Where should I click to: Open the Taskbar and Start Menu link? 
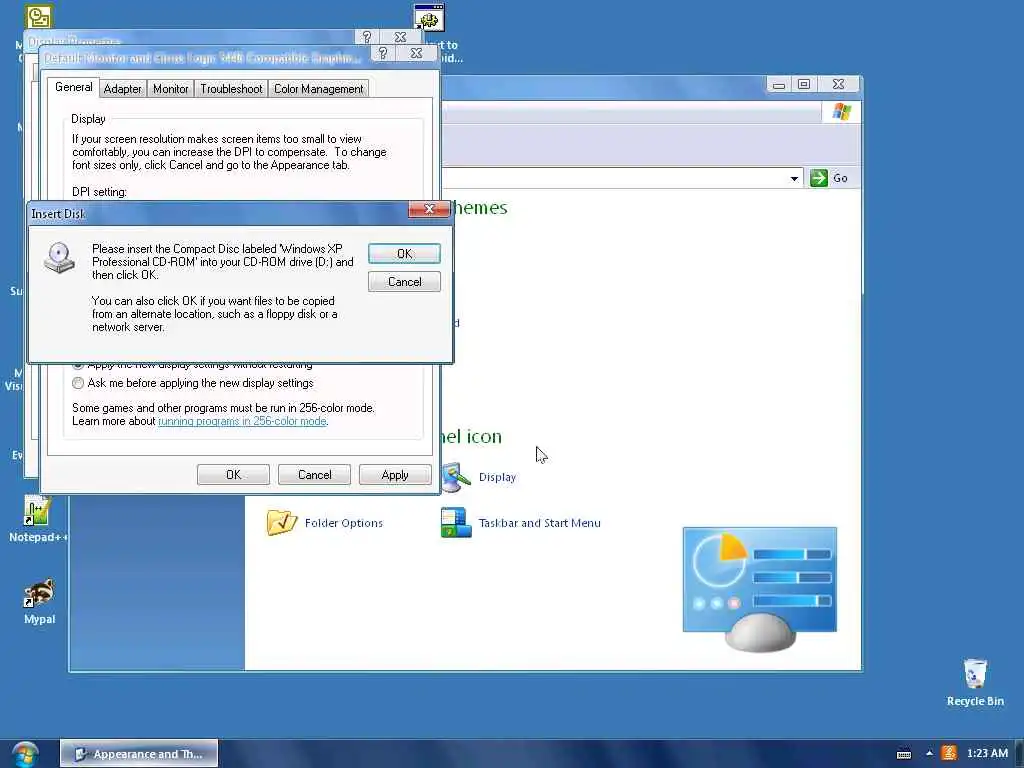(539, 523)
